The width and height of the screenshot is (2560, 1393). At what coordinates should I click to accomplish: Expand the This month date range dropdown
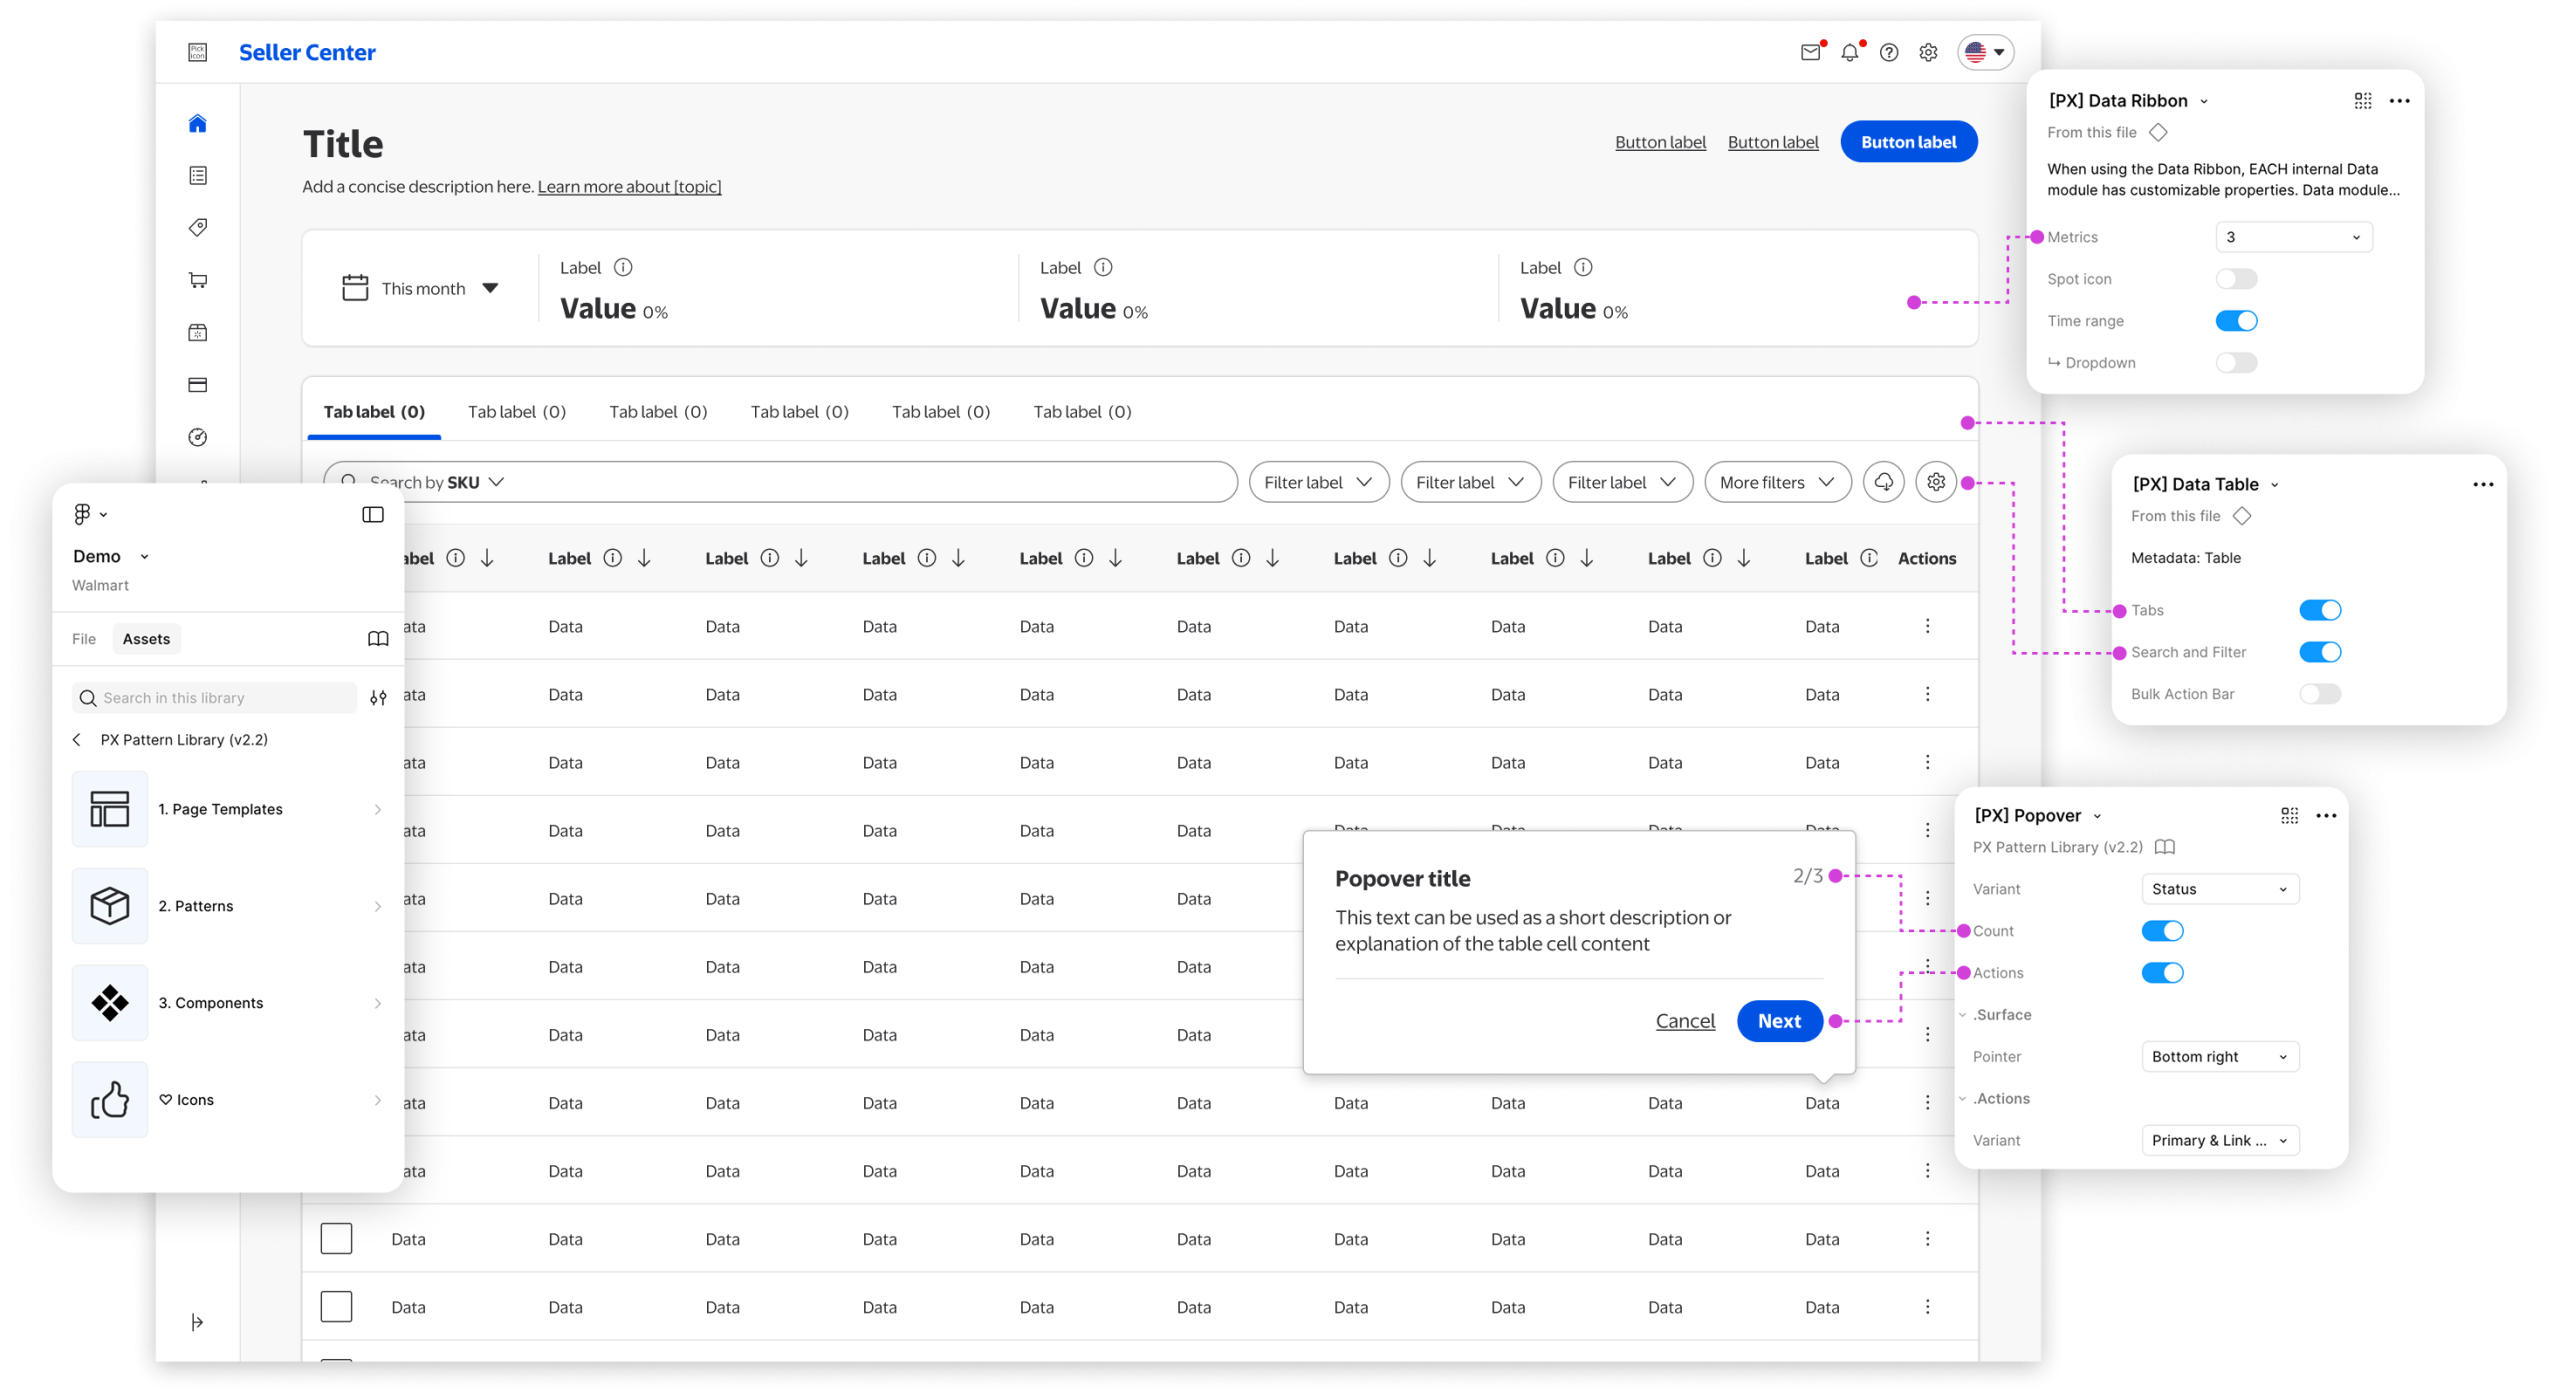click(421, 289)
